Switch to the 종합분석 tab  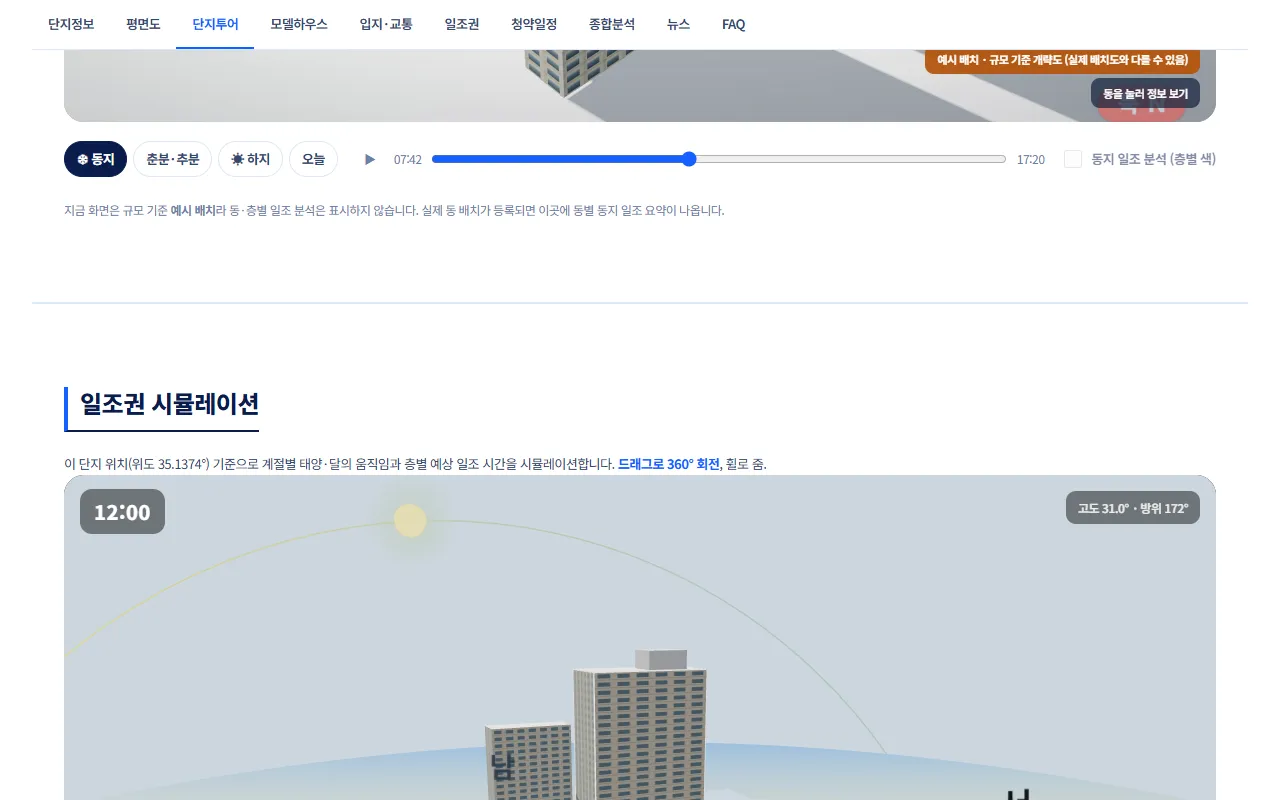tap(612, 24)
